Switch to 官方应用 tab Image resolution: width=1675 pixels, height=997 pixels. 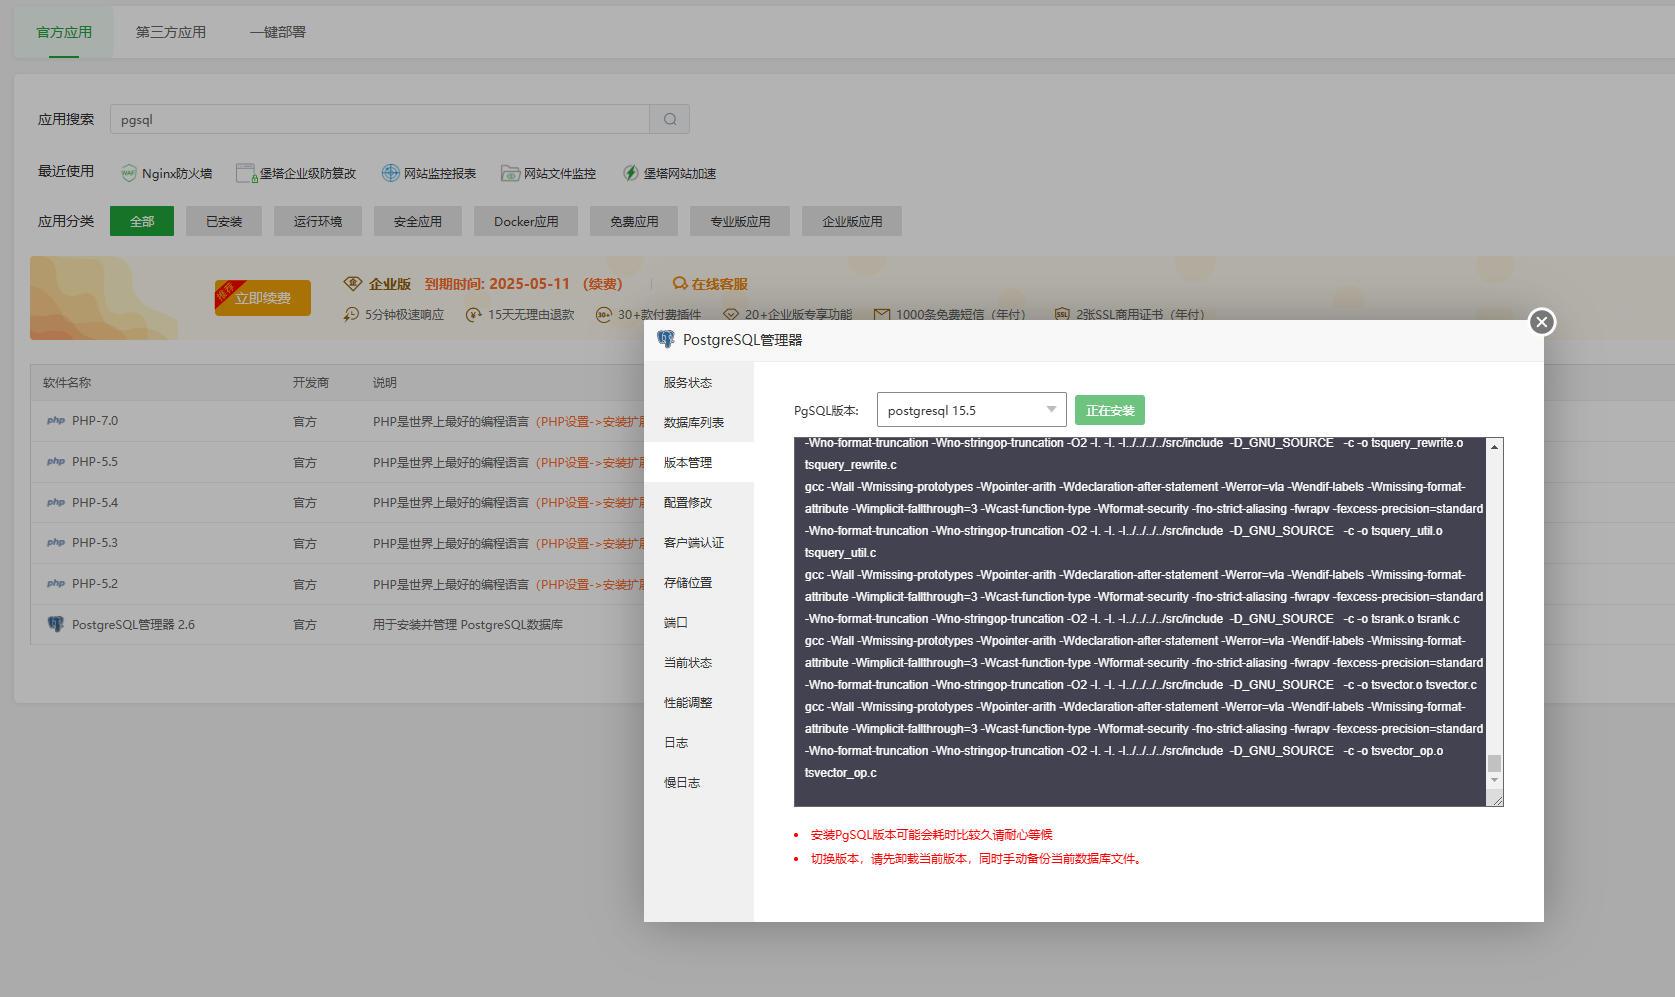pyautogui.click(x=64, y=32)
